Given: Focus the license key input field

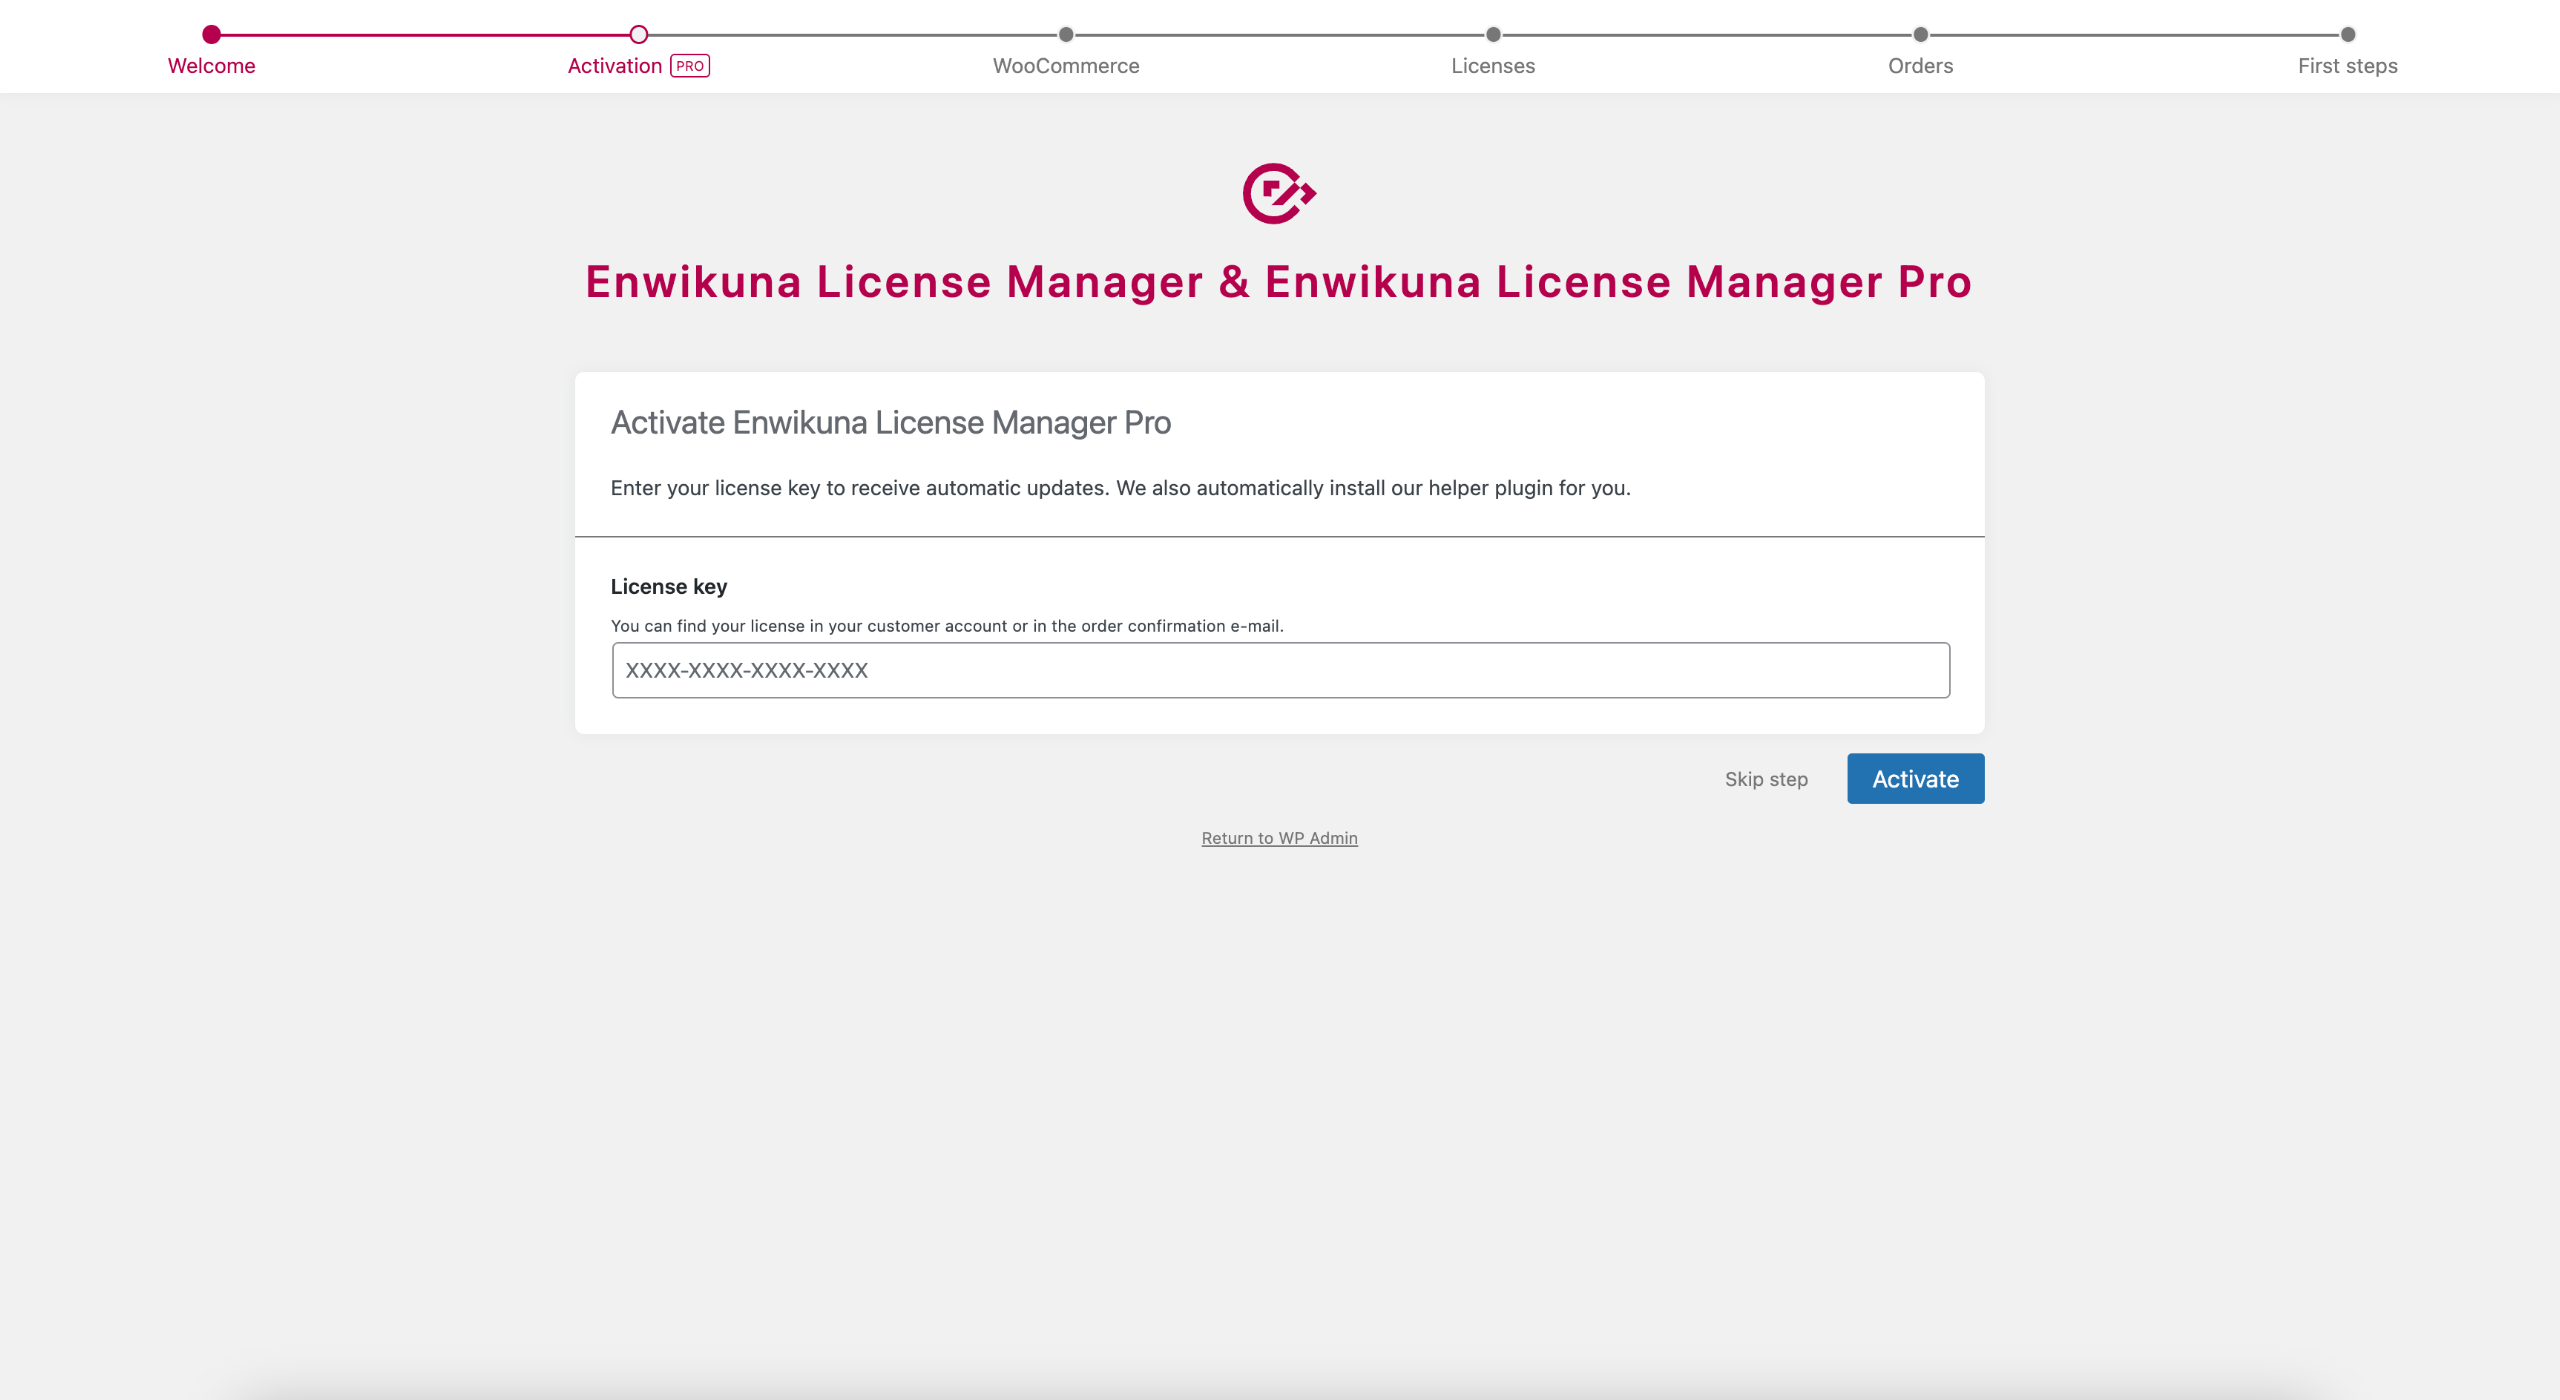Looking at the screenshot, I should 1280,670.
